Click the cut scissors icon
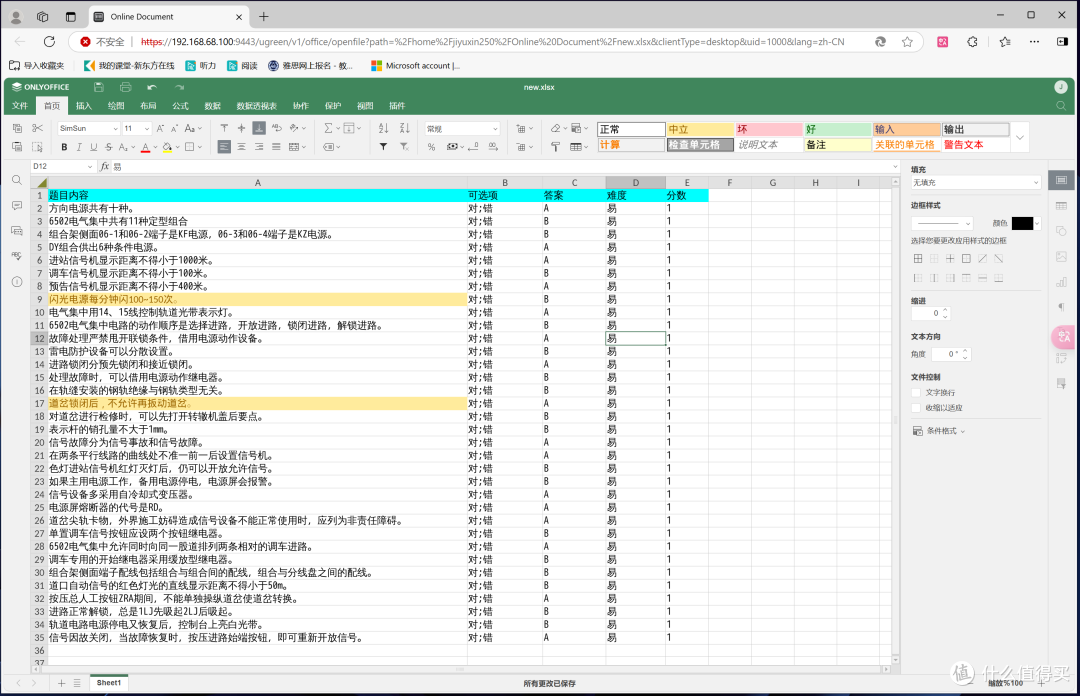The width and height of the screenshot is (1080, 696). (x=37, y=128)
